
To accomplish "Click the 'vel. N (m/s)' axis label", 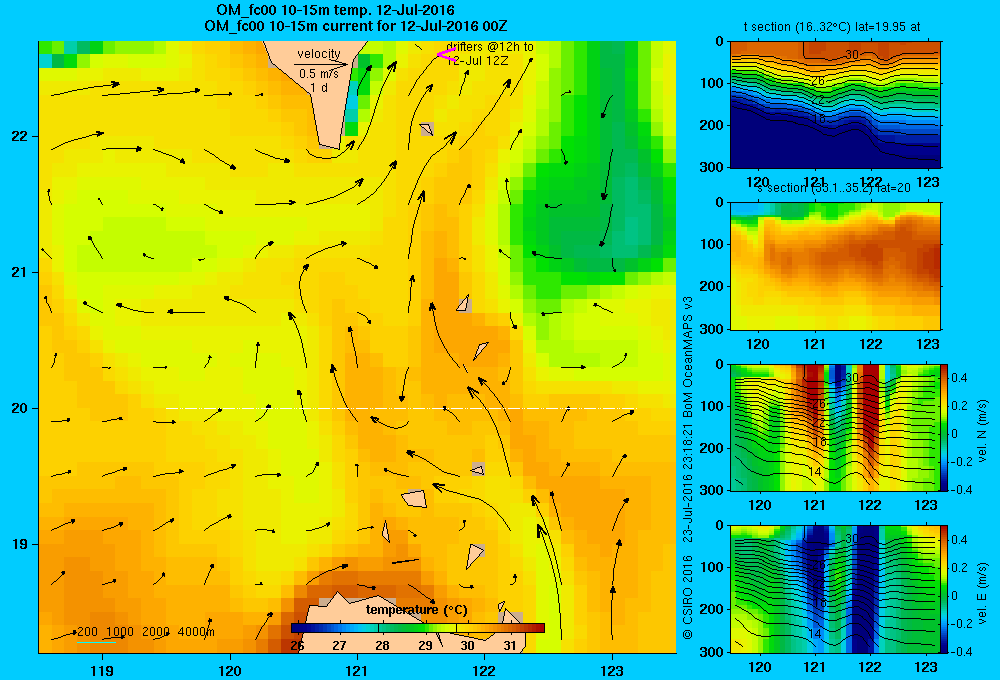I will 983,431.
